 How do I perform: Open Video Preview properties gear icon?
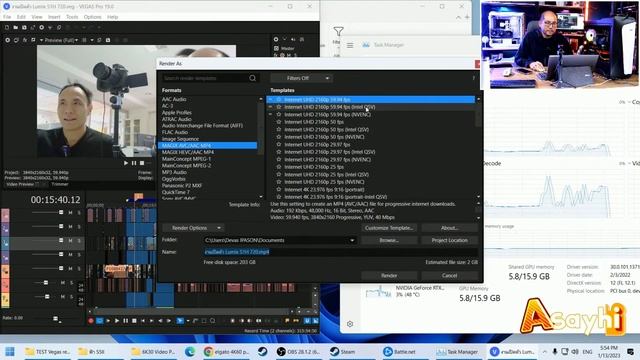click(7, 40)
